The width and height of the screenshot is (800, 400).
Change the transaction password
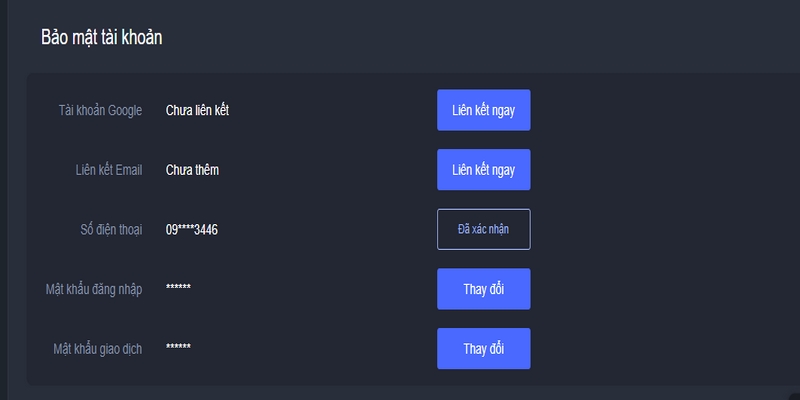pyautogui.click(x=483, y=349)
